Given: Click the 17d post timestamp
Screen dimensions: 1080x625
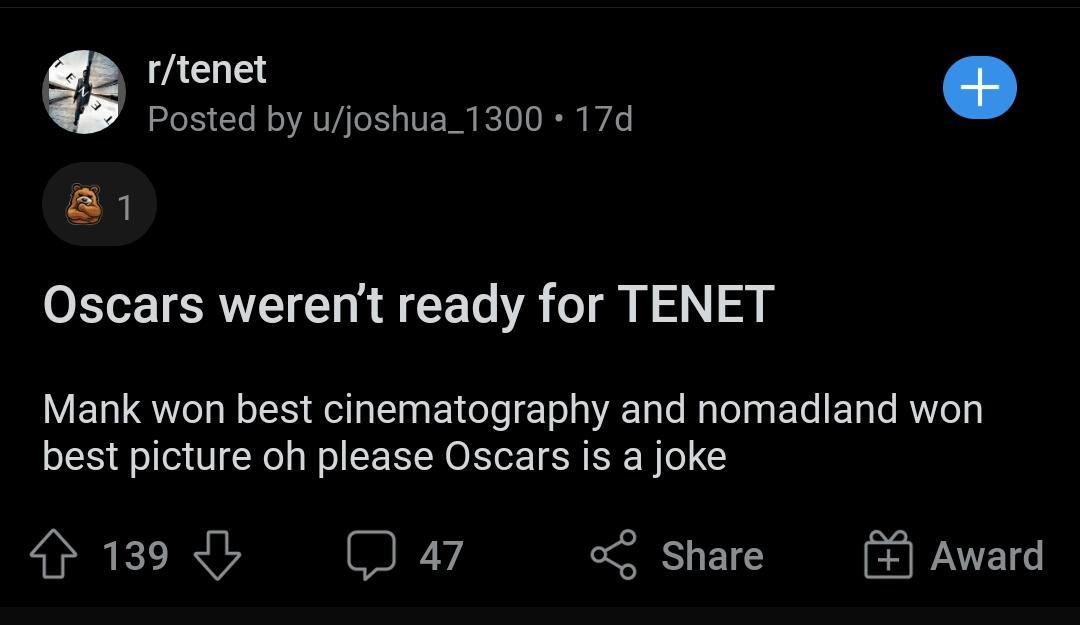Looking at the screenshot, I should coord(604,119).
